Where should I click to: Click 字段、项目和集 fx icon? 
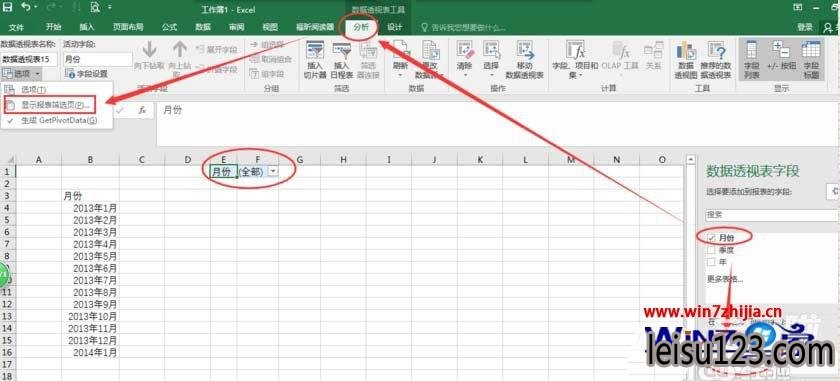[575, 50]
